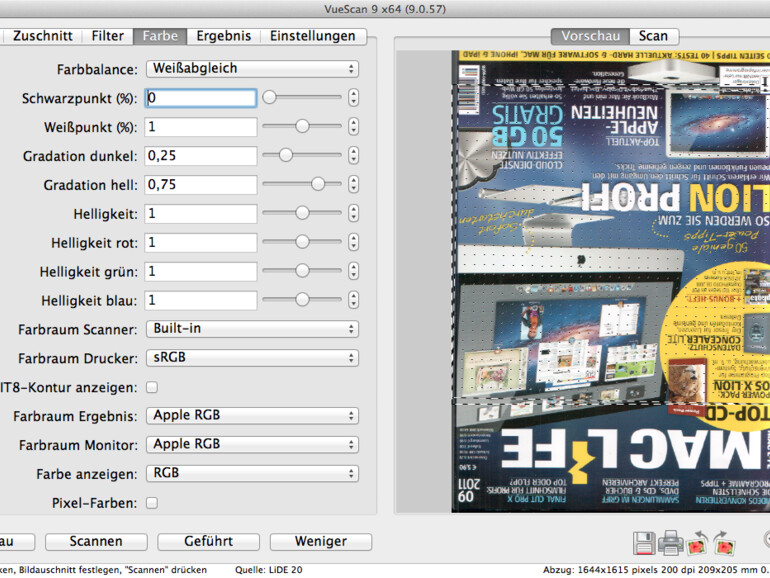770x578 pixels.
Task: Click the scanned magazine preview image
Action: pyautogui.click(x=610, y=281)
